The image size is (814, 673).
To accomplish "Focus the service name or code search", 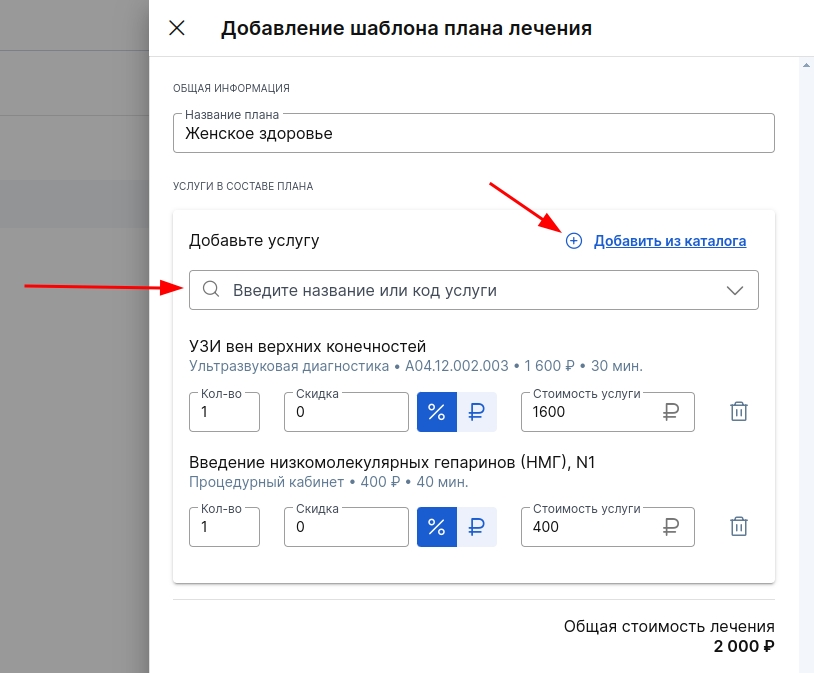I will [473, 290].
